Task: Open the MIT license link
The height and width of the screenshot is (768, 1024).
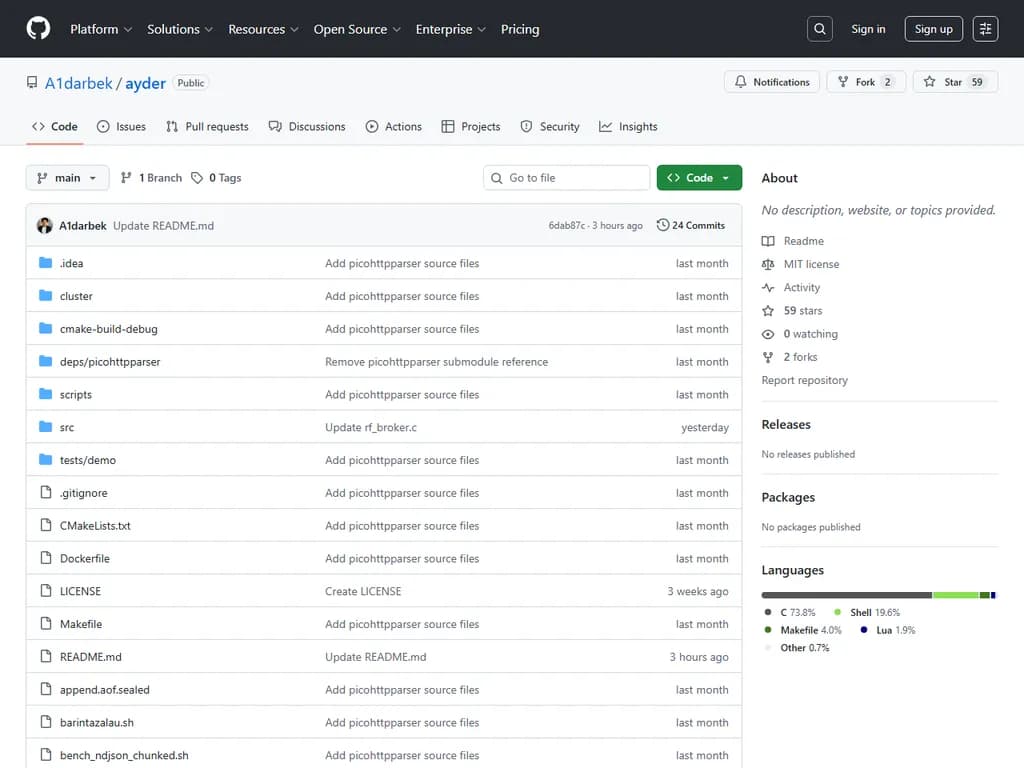Action: (811, 264)
